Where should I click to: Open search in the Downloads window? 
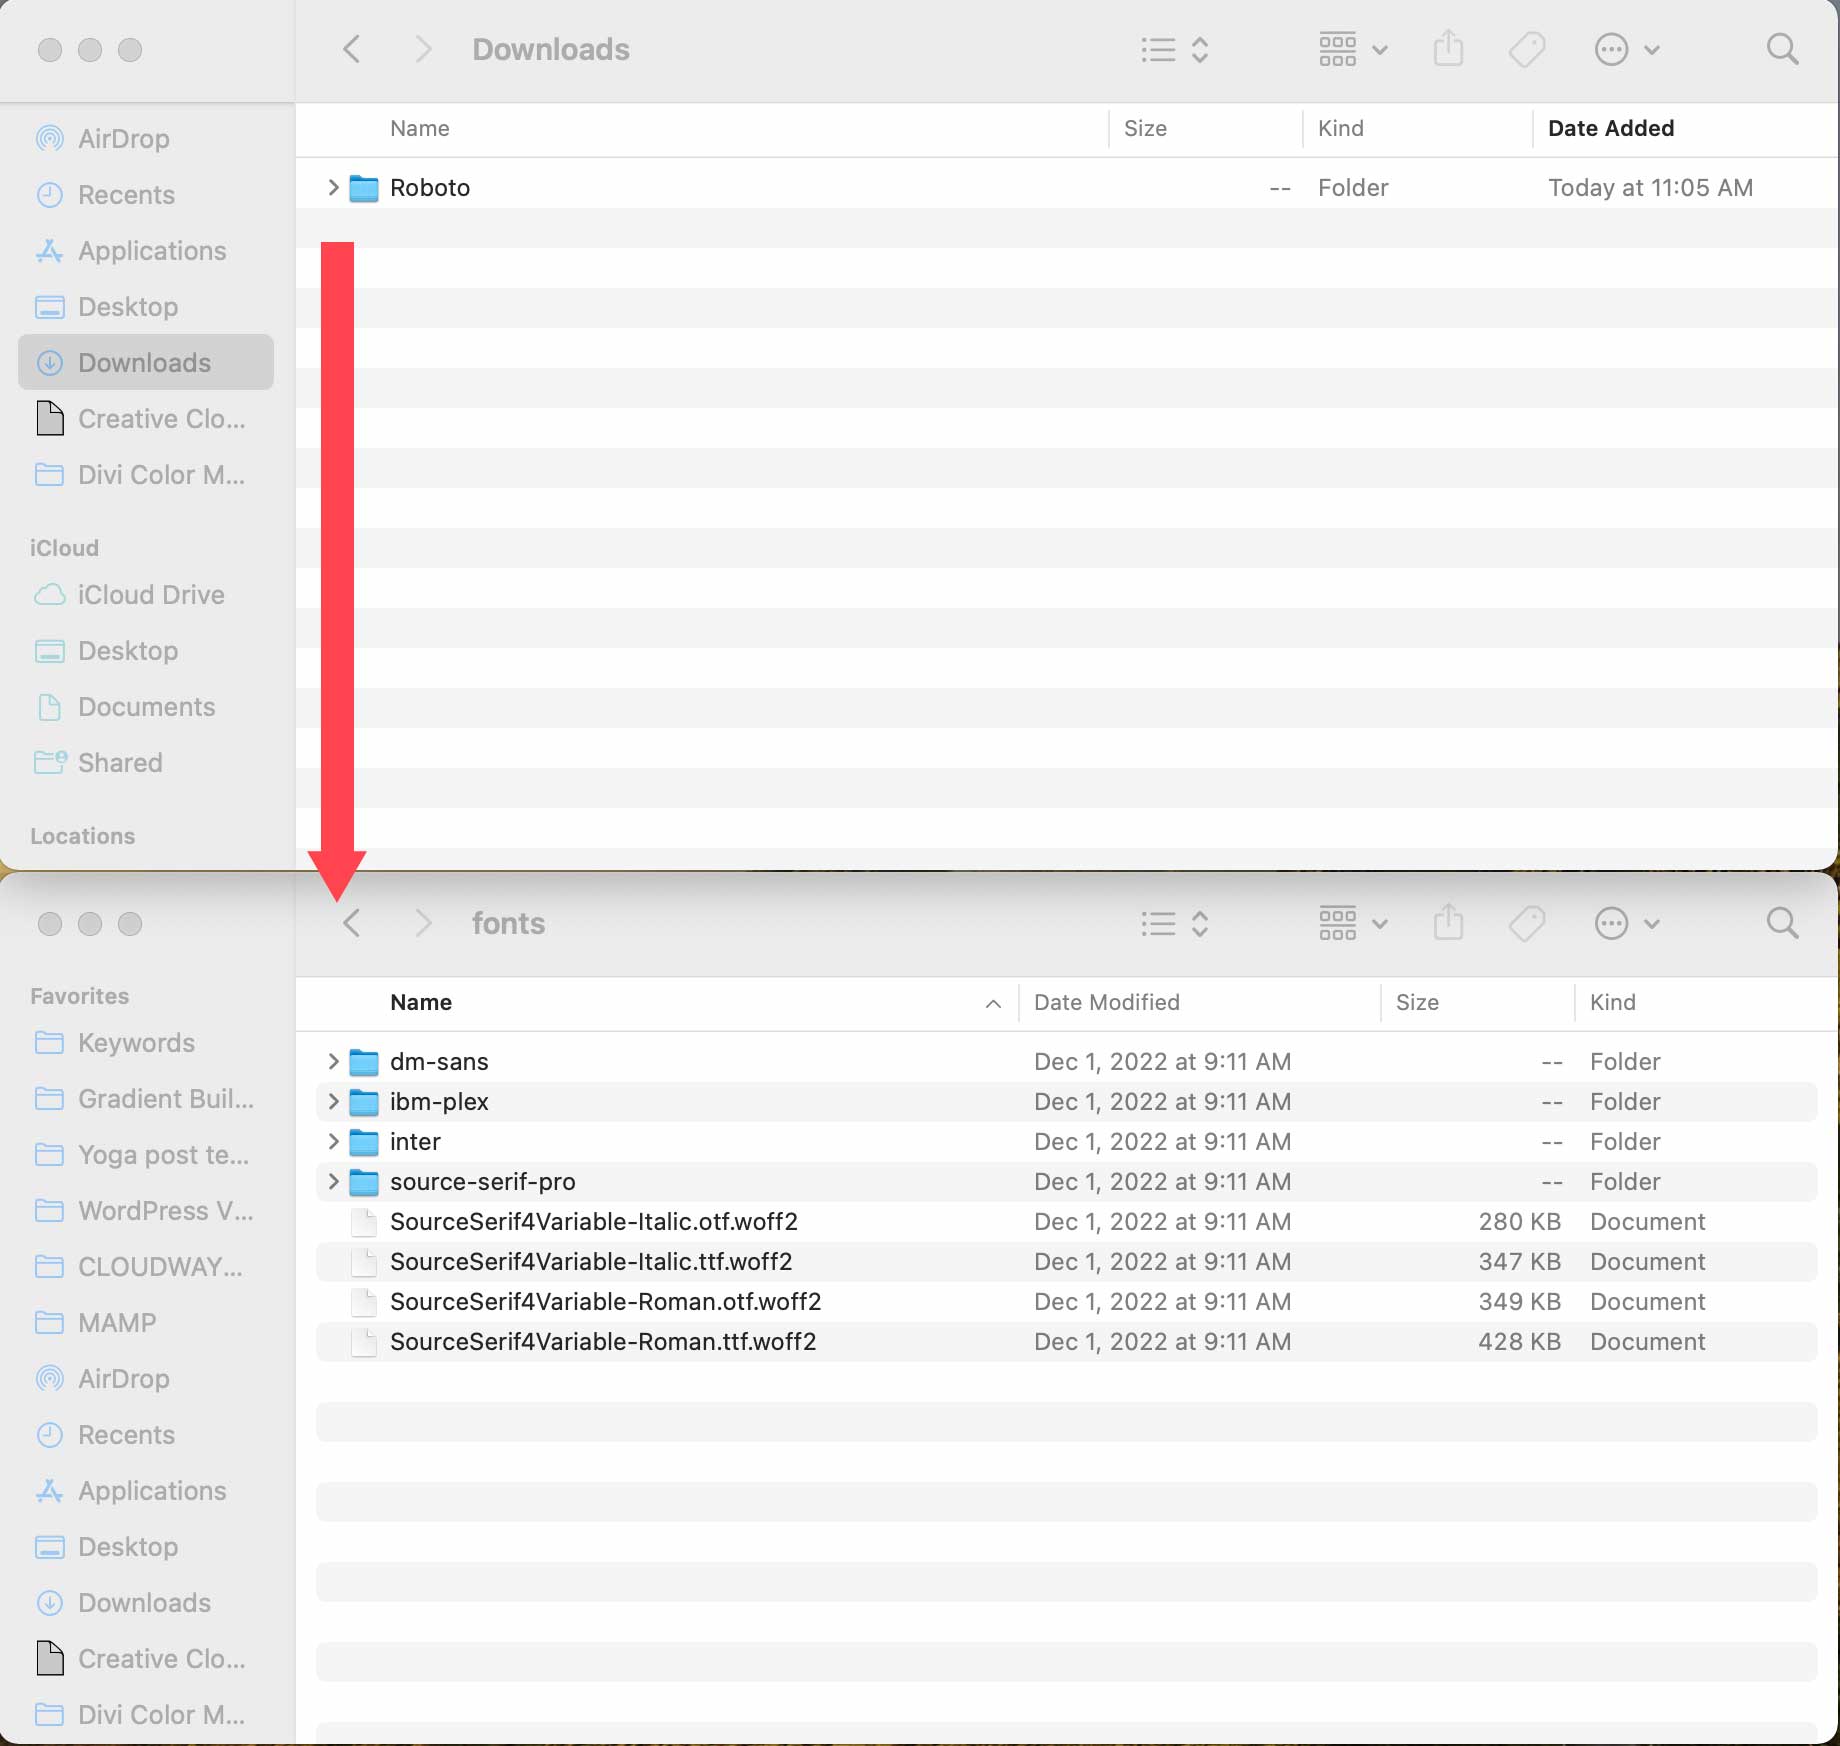tap(1783, 48)
